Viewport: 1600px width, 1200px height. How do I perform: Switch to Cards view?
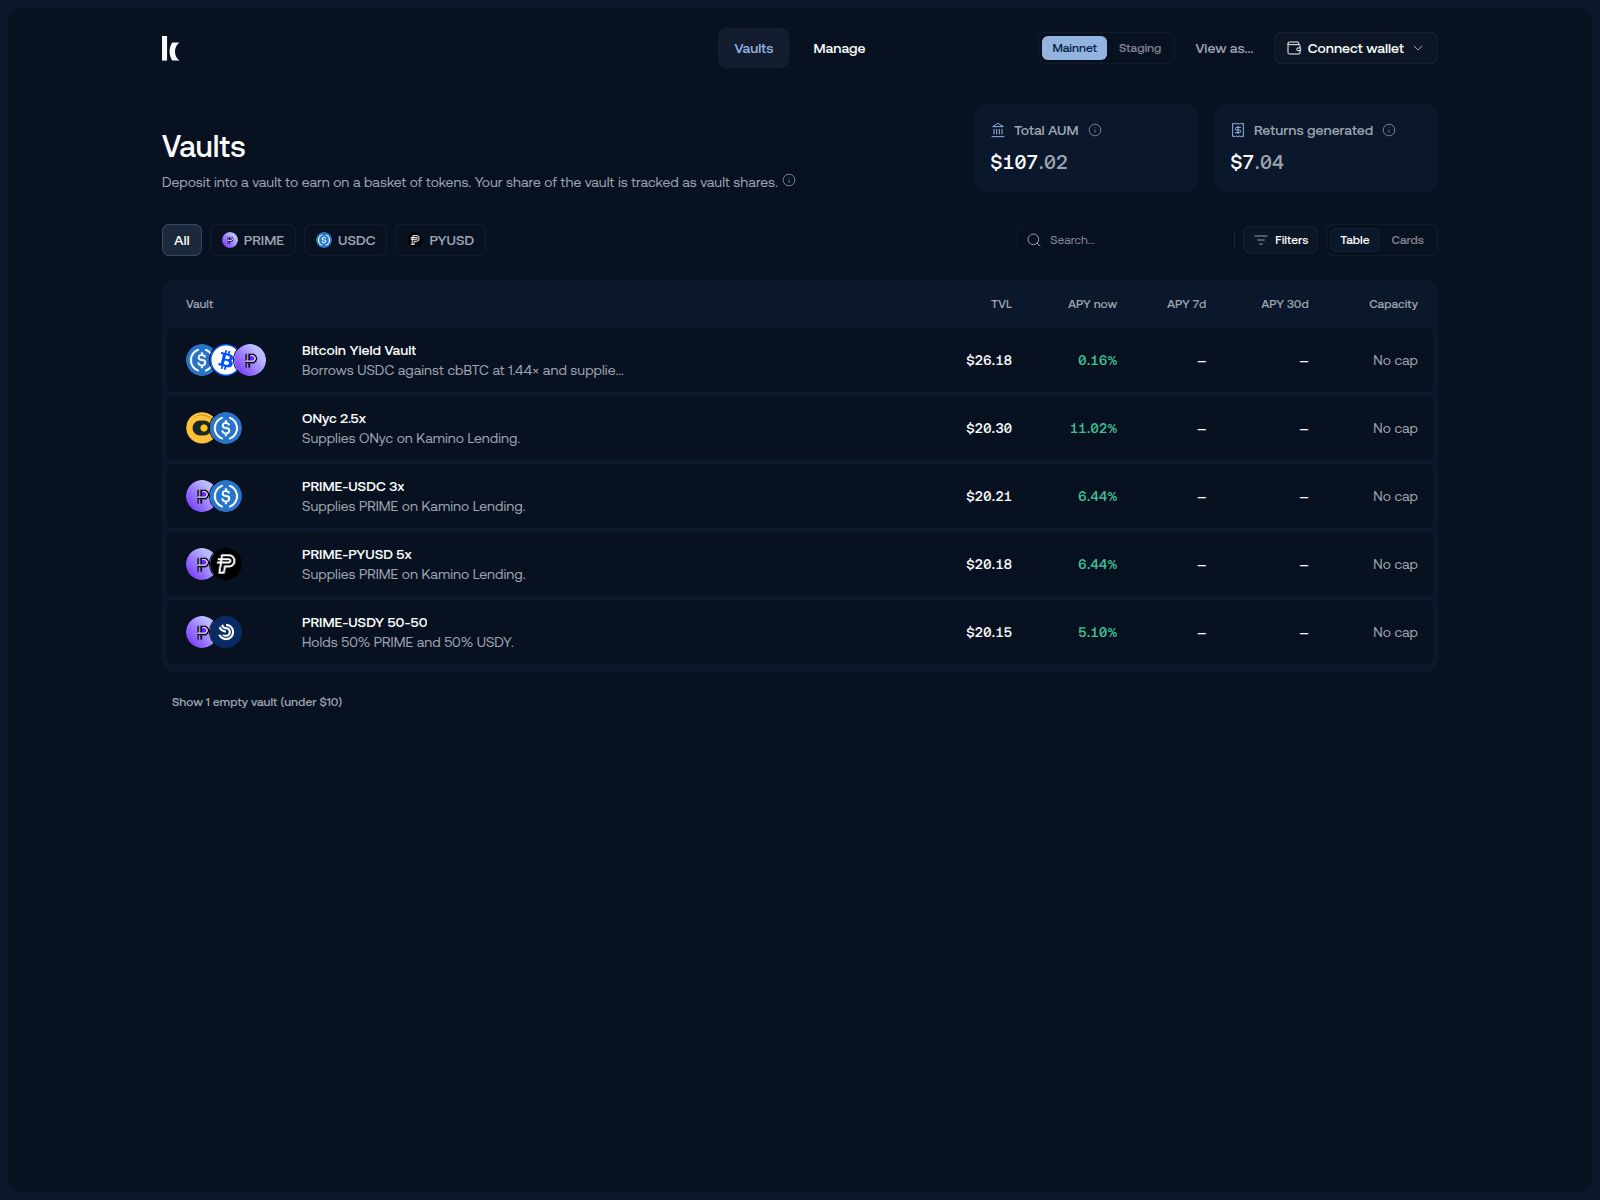pos(1407,240)
